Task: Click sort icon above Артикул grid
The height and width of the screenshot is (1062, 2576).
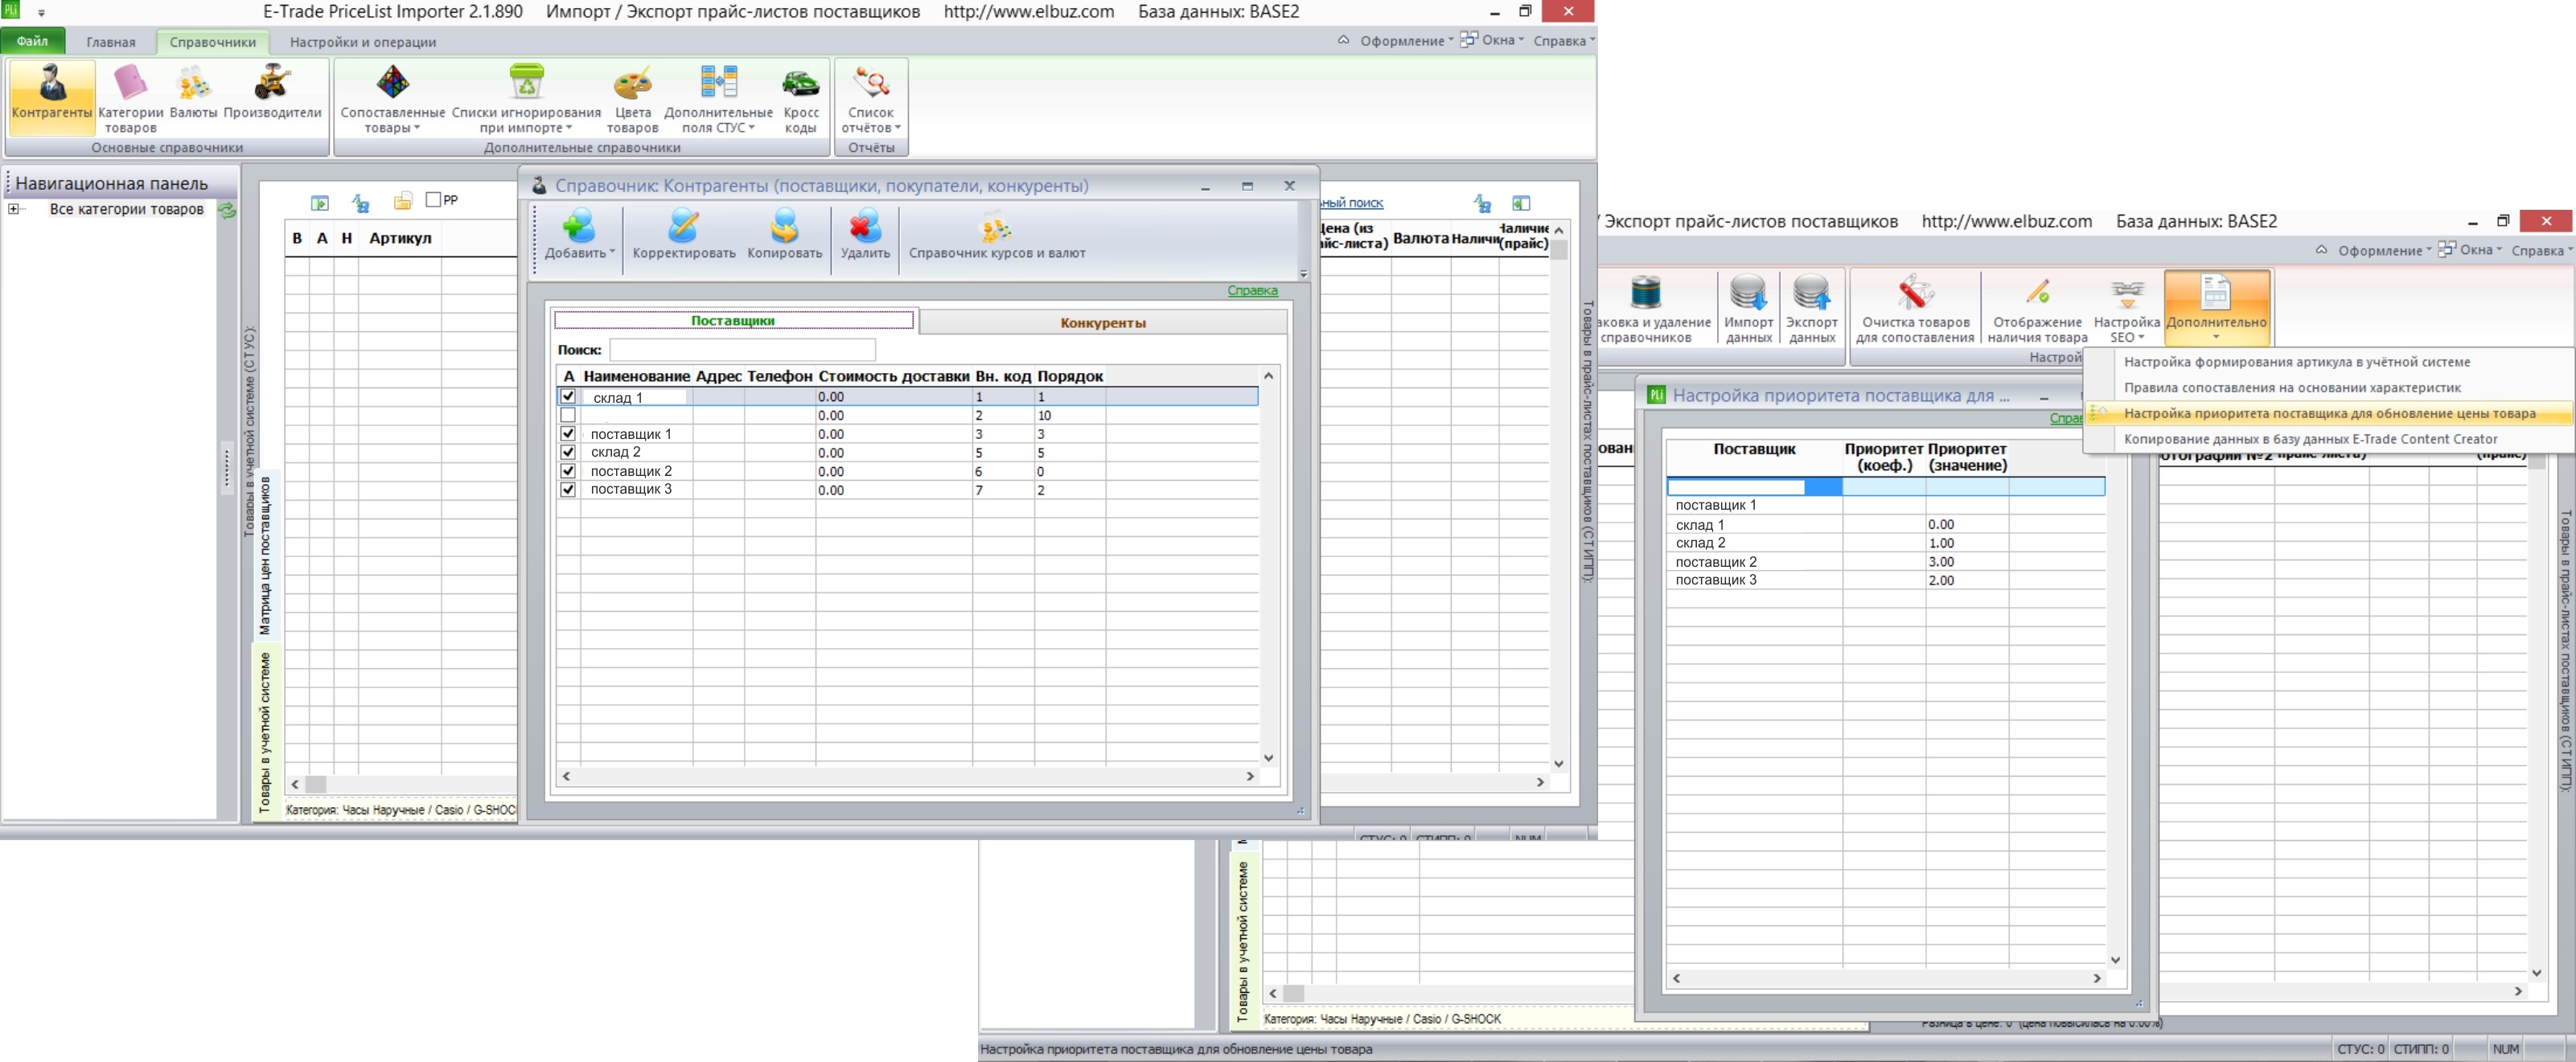Action: [361, 203]
